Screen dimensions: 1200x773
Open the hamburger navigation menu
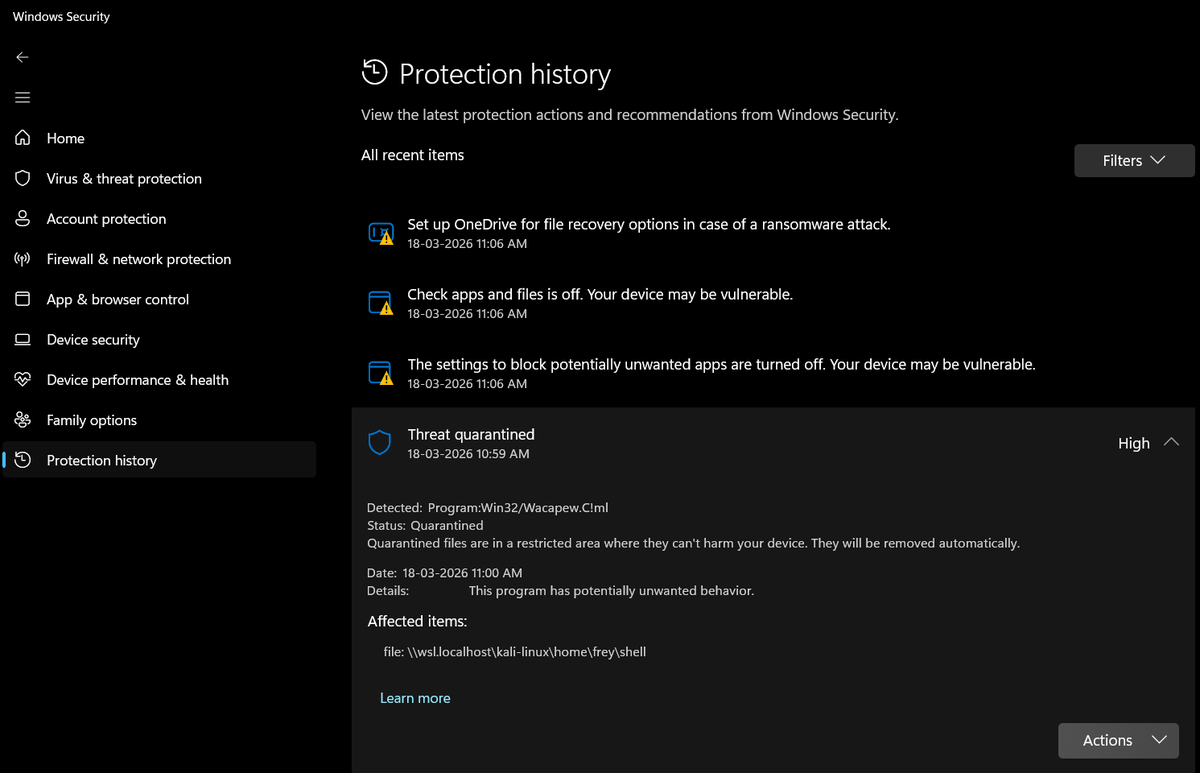(x=22, y=97)
